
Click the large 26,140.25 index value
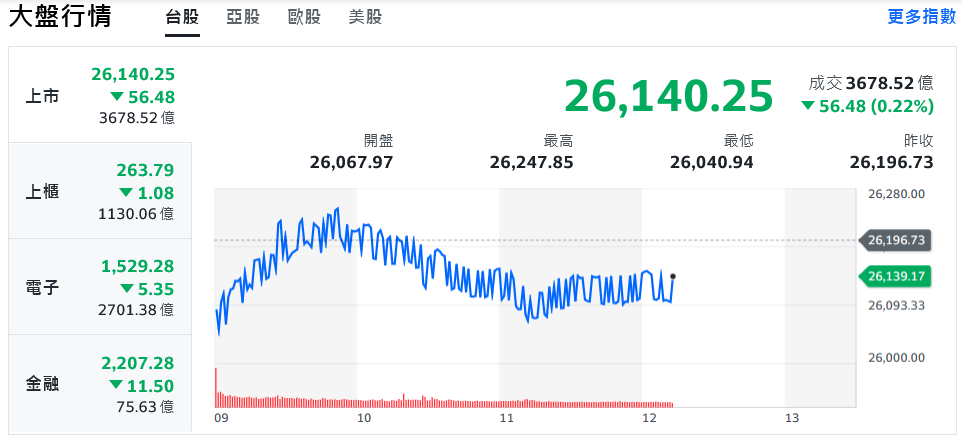coord(668,95)
